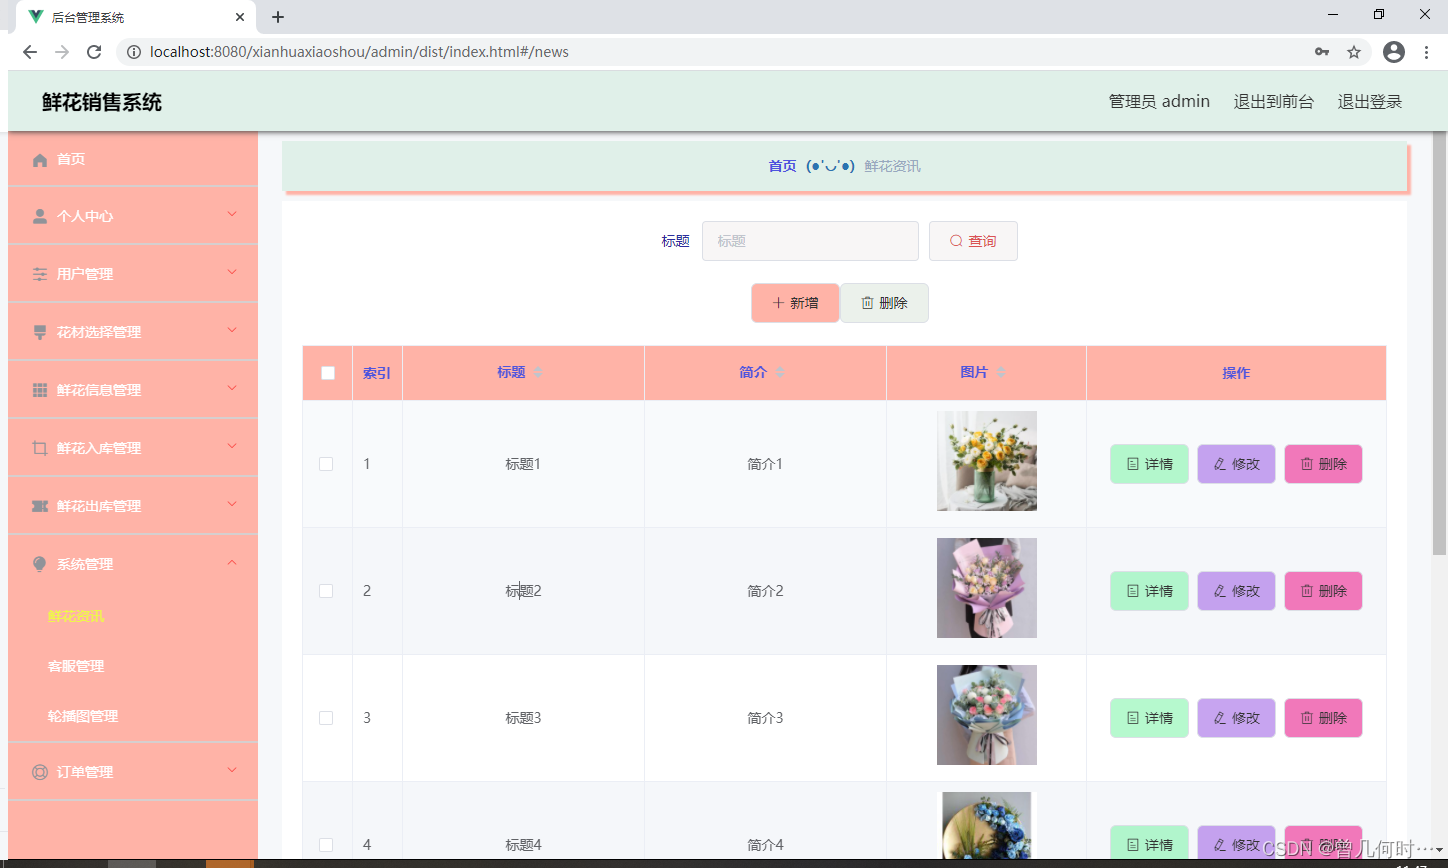Click the bouquet thumbnail in row 标题3
This screenshot has width=1448, height=868.
click(x=987, y=715)
